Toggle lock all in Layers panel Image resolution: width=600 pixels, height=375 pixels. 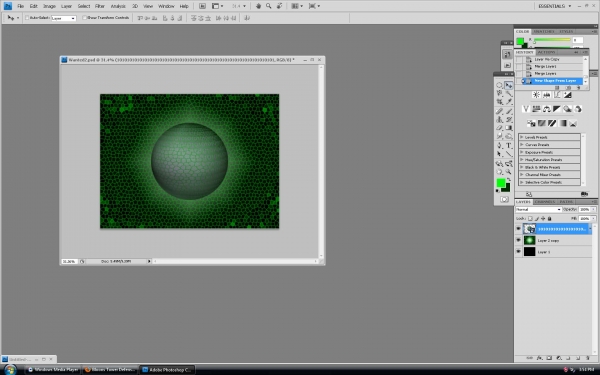point(549,218)
